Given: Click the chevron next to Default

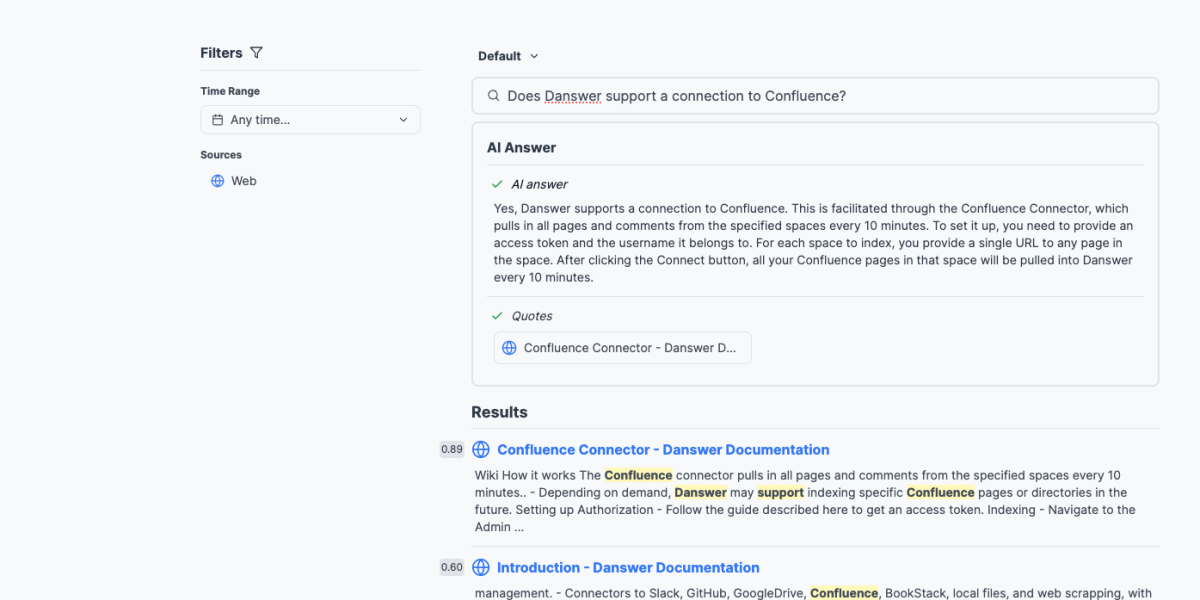Looking at the screenshot, I should pos(534,56).
